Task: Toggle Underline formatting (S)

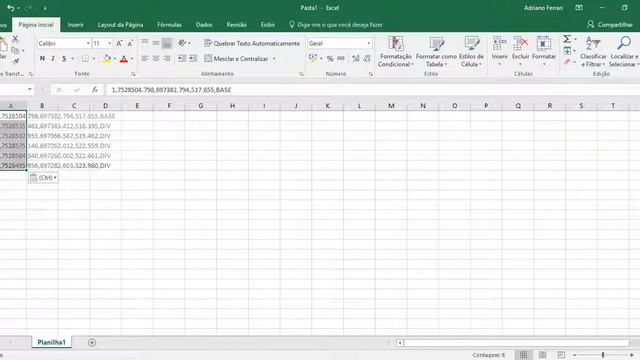Action: (x=64, y=59)
